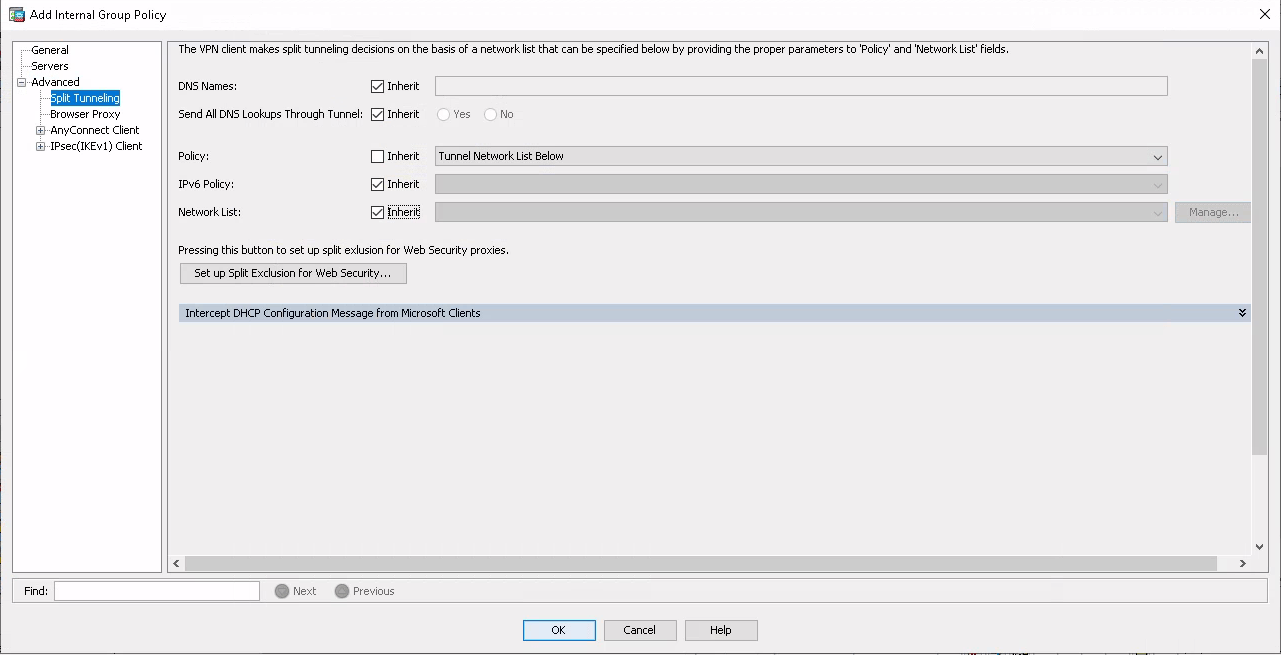This screenshot has height=655, width=1281.
Task: Click the Add Internal Group Policy title icon
Action: click(16, 15)
